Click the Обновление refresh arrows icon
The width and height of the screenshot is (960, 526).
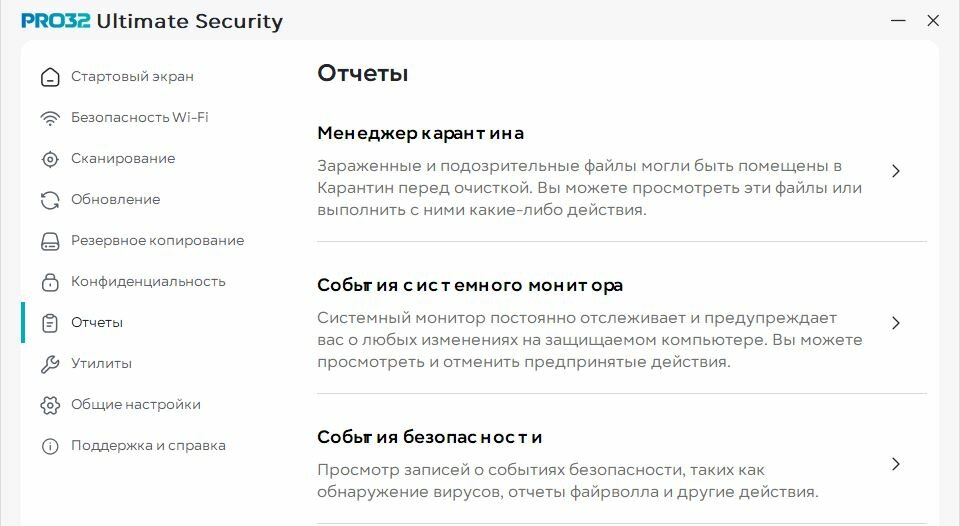click(50, 200)
